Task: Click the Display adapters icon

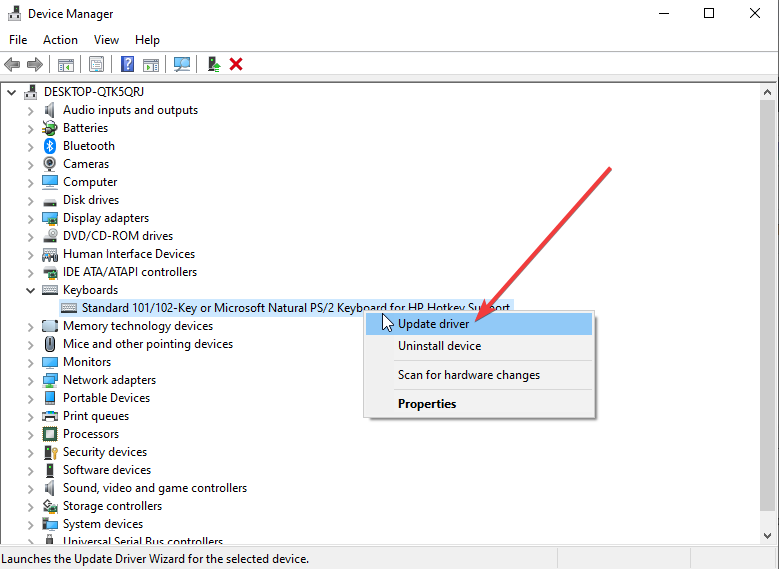Action: (x=50, y=218)
